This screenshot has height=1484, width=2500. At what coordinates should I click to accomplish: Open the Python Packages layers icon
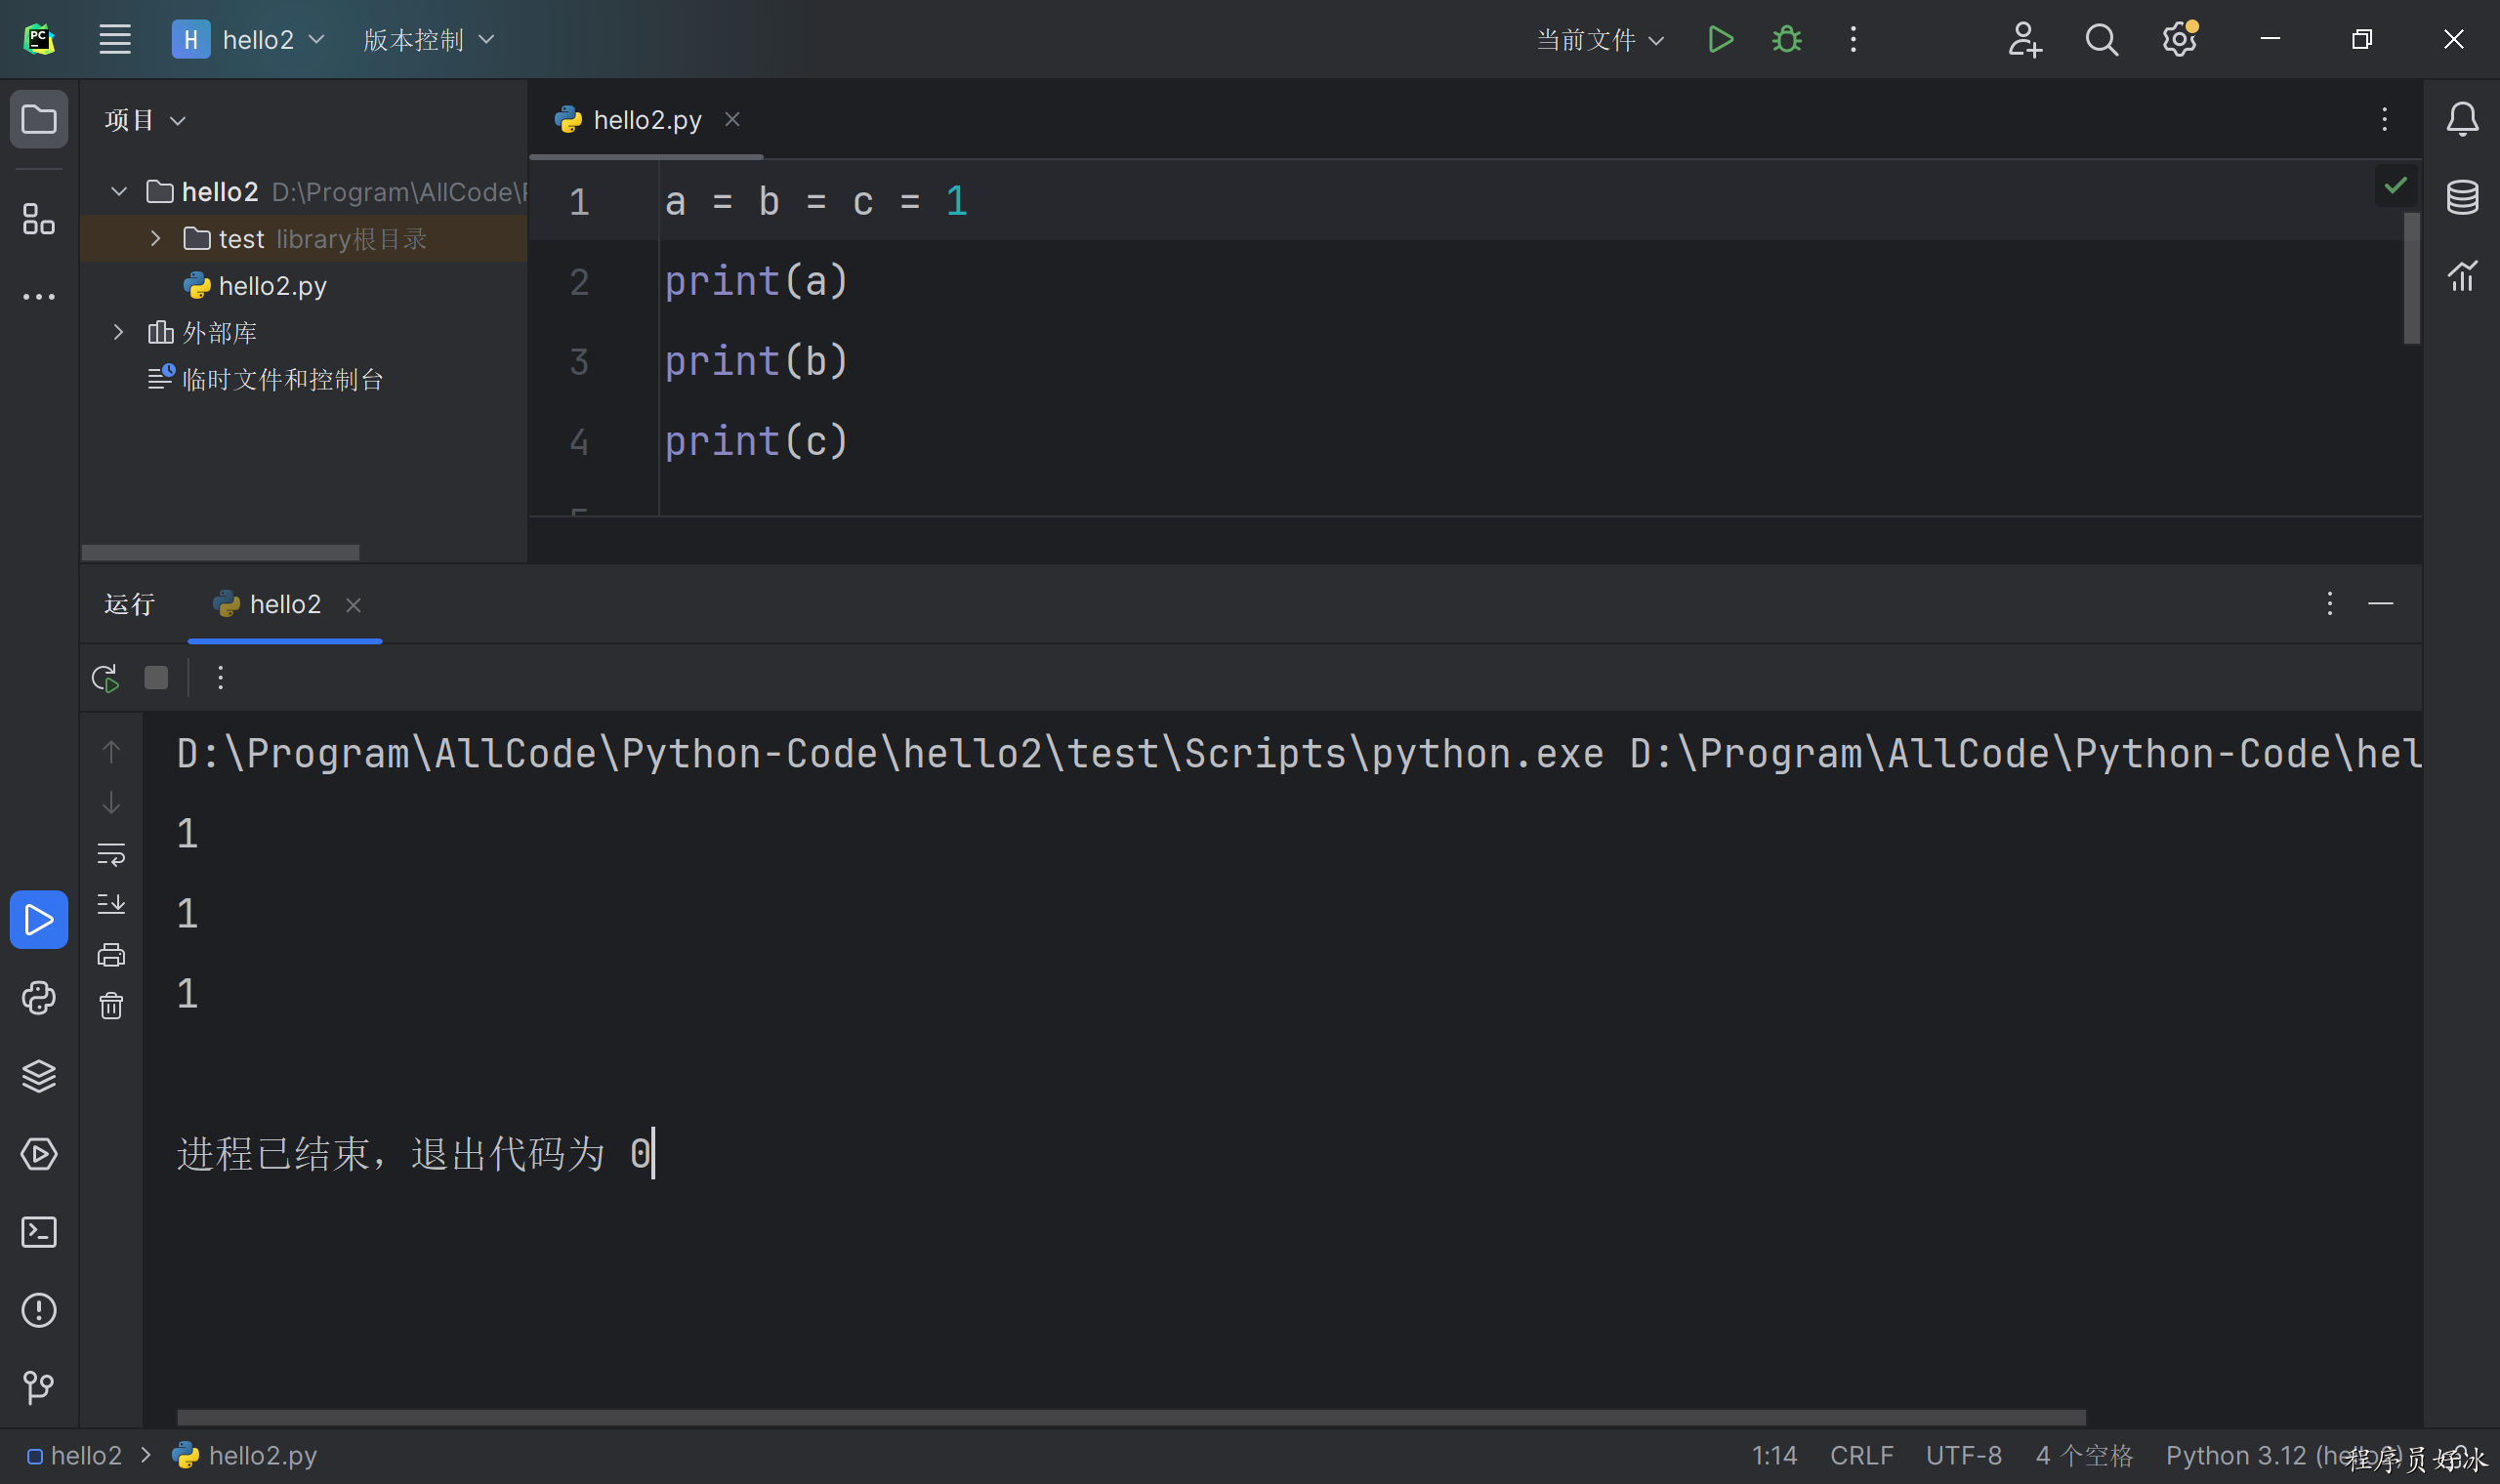[39, 1076]
